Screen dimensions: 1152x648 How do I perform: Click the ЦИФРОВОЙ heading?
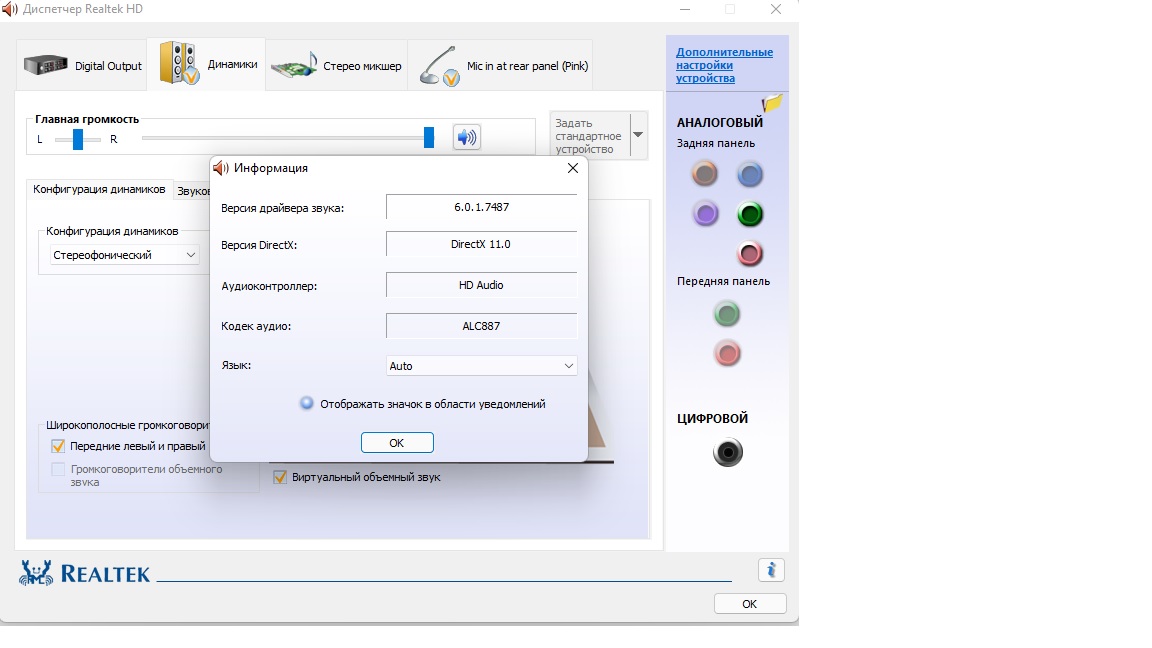[712, 419]
